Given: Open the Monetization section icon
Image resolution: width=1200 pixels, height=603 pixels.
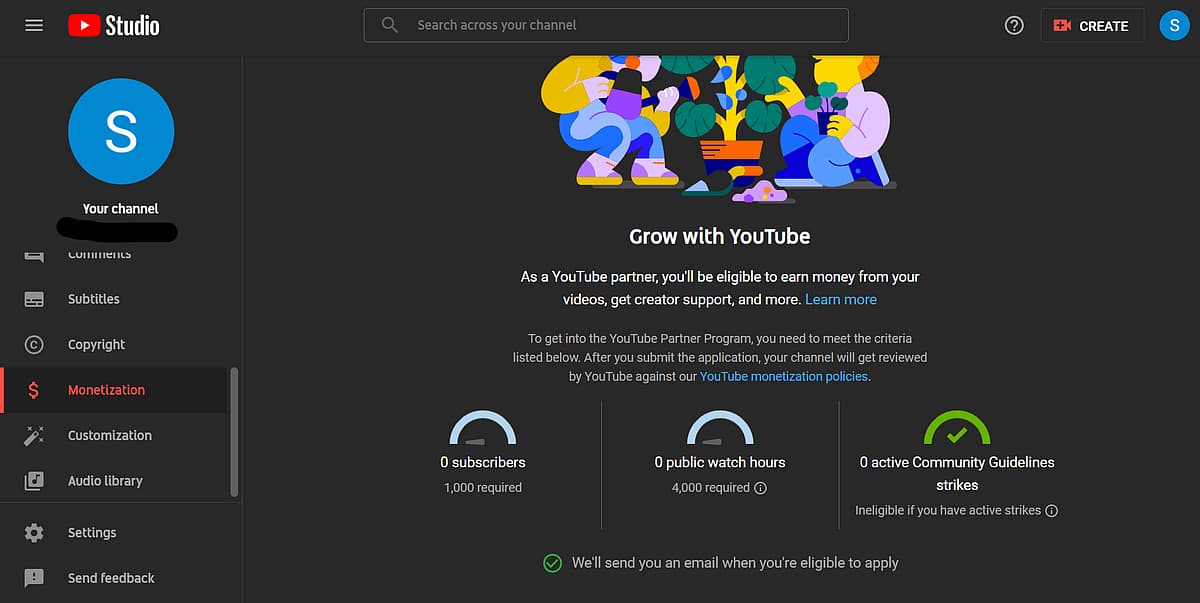Looking at the screenshot, I should (33, 389).
